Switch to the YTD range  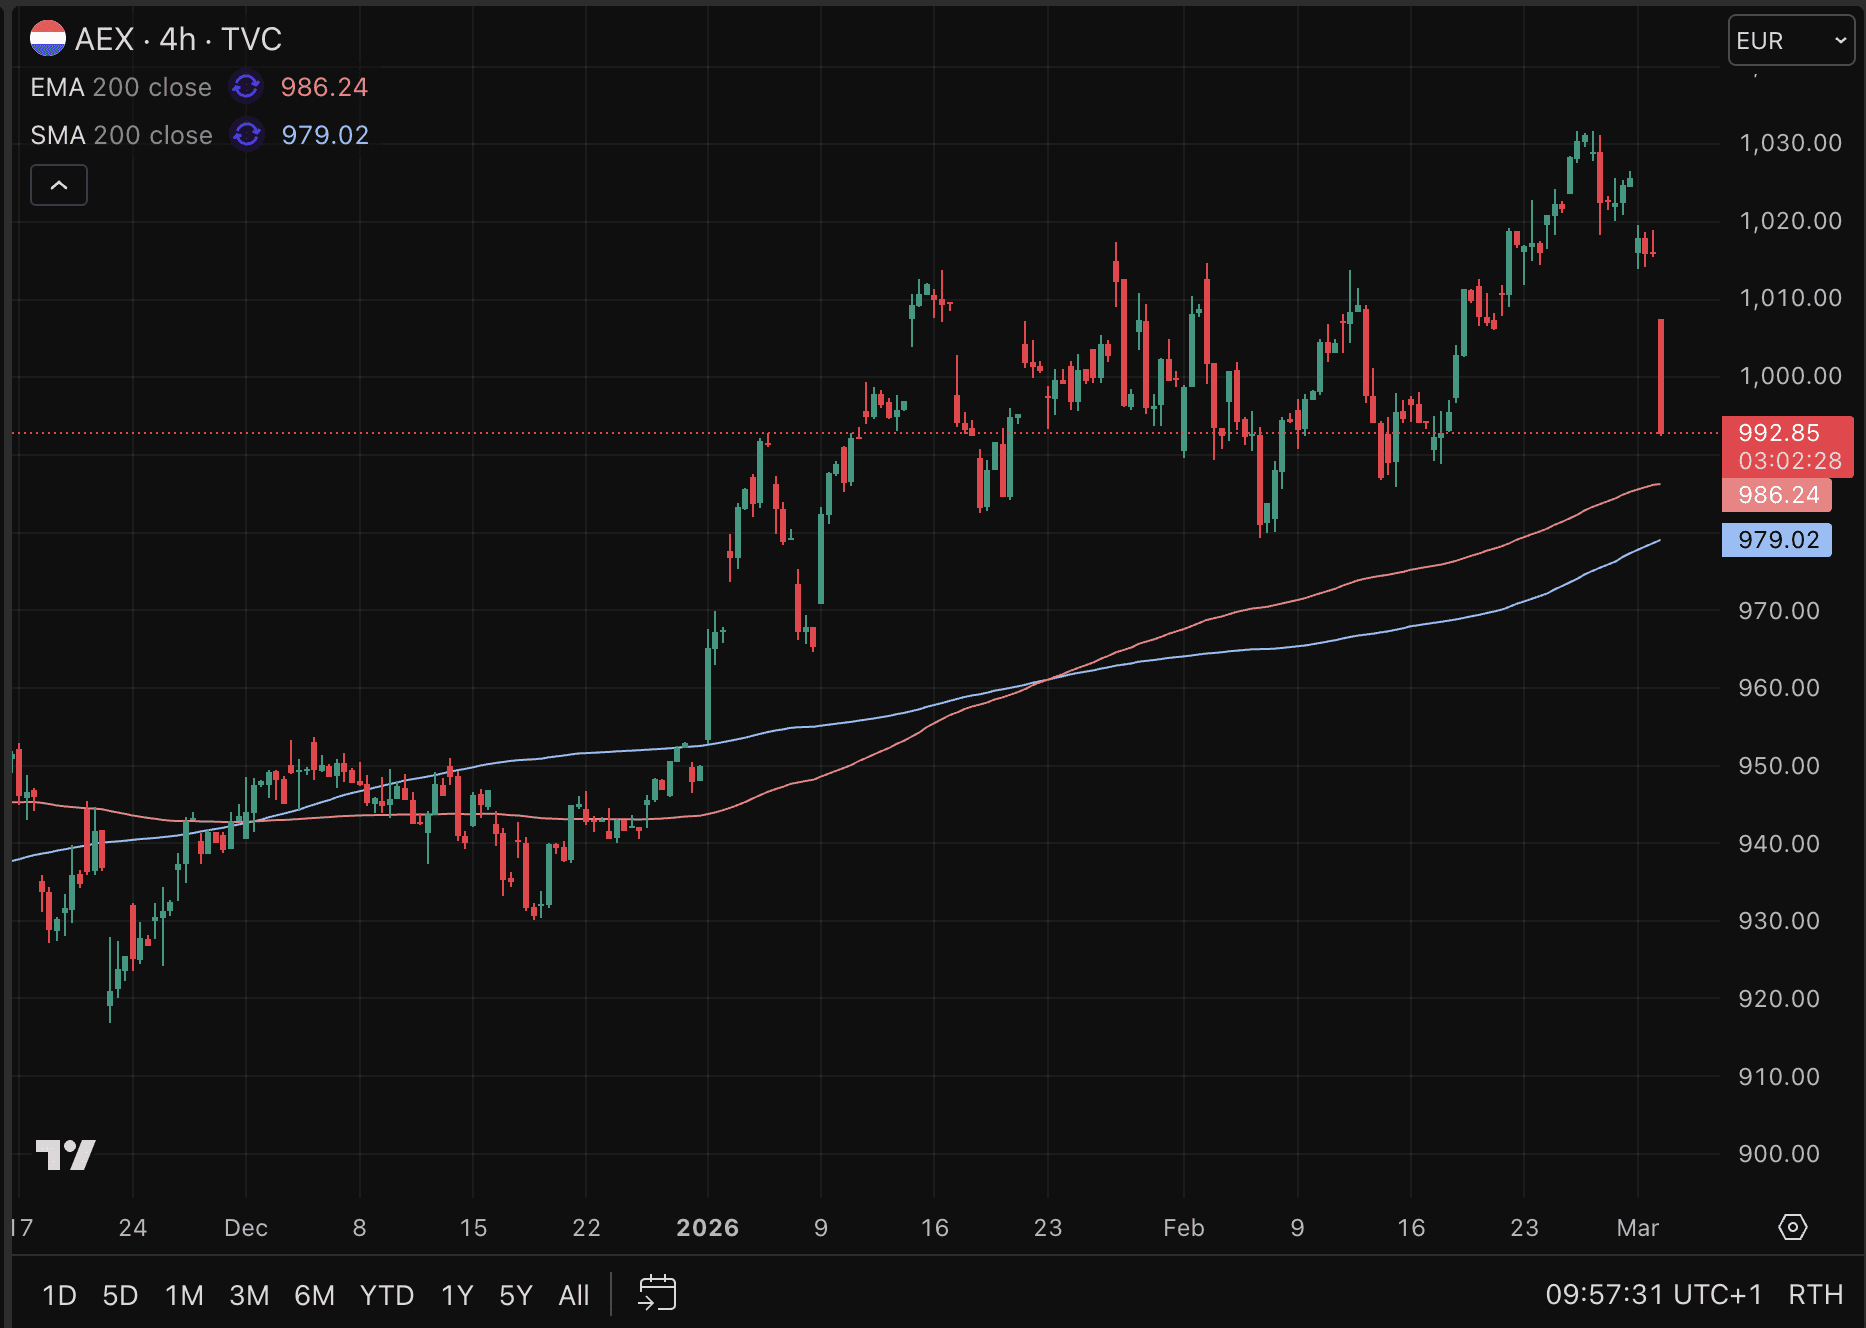click(x=387, y=1296)
